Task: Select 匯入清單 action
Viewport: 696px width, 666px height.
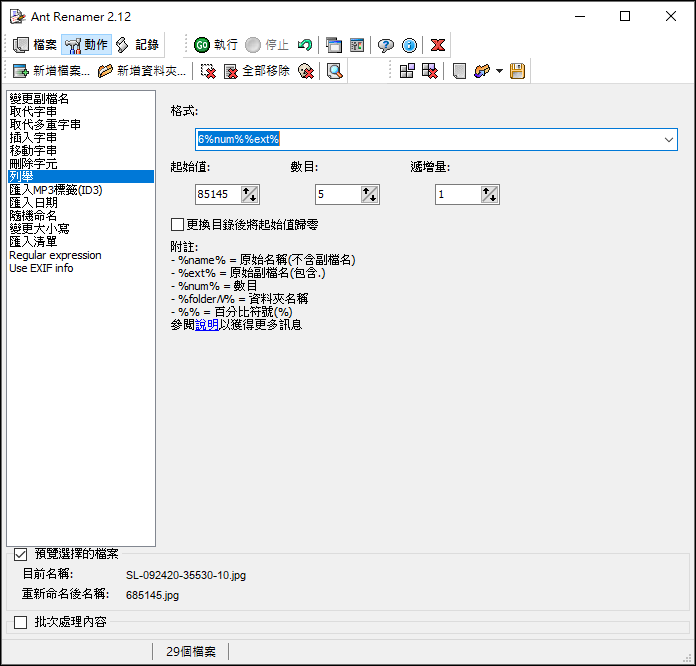Action: pyautogui.click(x=81, y=242)
